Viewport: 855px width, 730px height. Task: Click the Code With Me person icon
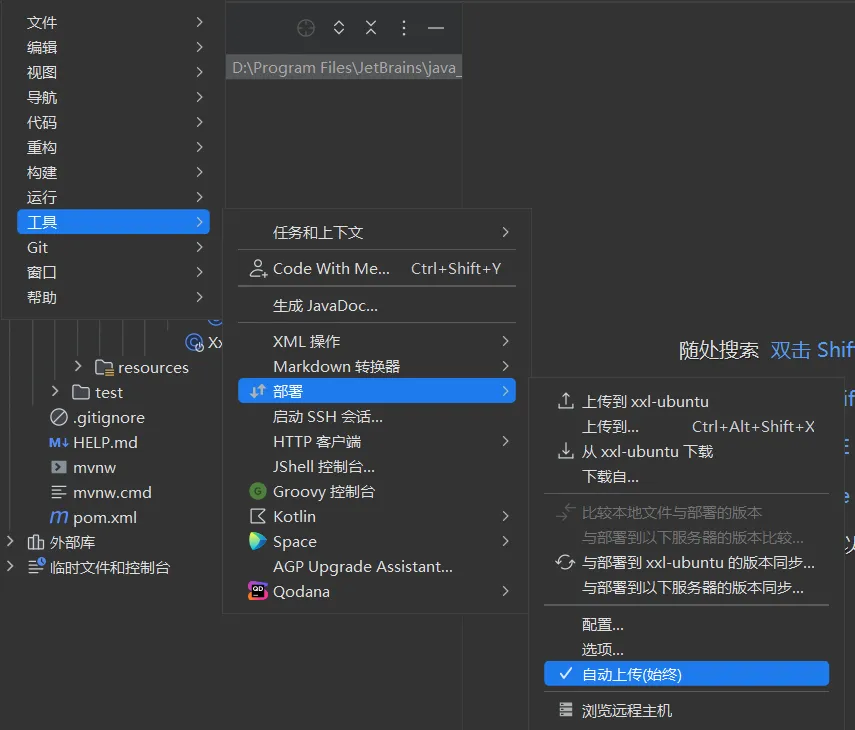pyautogui.click(x=258, y=268)
